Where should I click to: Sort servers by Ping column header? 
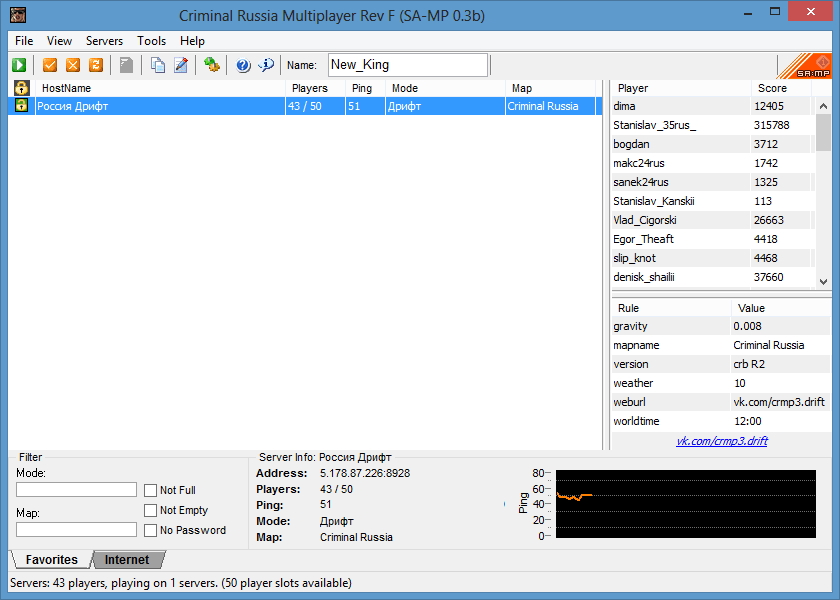tap(365, 88)
